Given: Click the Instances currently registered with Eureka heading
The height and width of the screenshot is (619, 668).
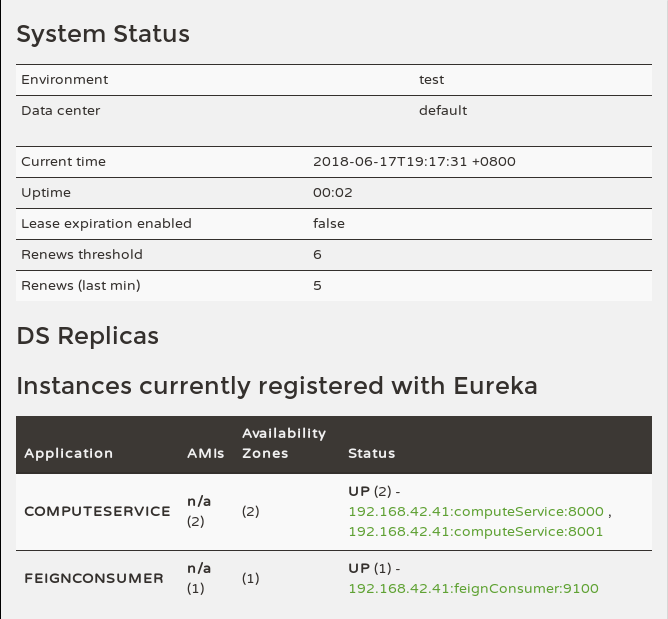Looking at the screenshot, I should [x=277, y=385].
